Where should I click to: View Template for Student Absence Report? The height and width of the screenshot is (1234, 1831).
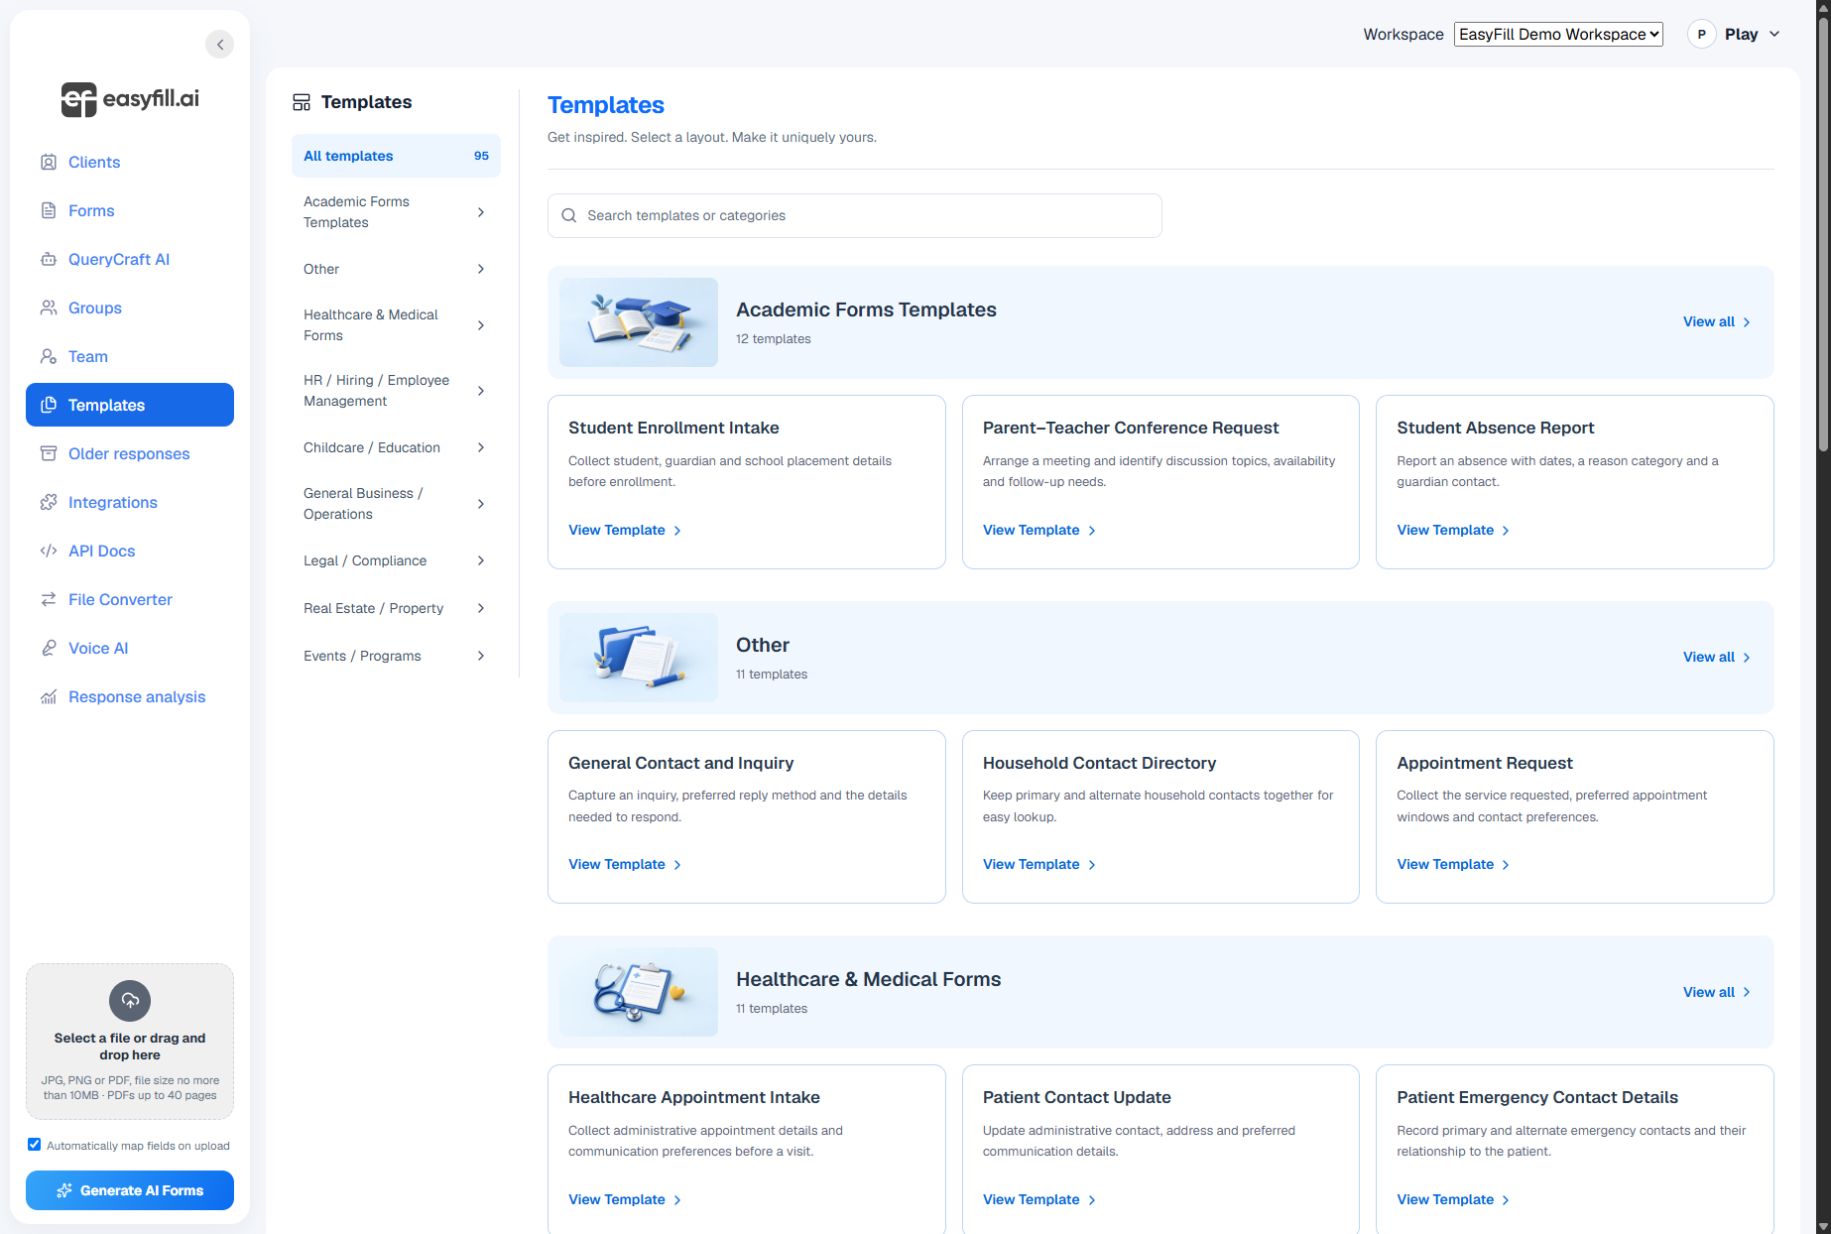click(x=1453, y=530)
